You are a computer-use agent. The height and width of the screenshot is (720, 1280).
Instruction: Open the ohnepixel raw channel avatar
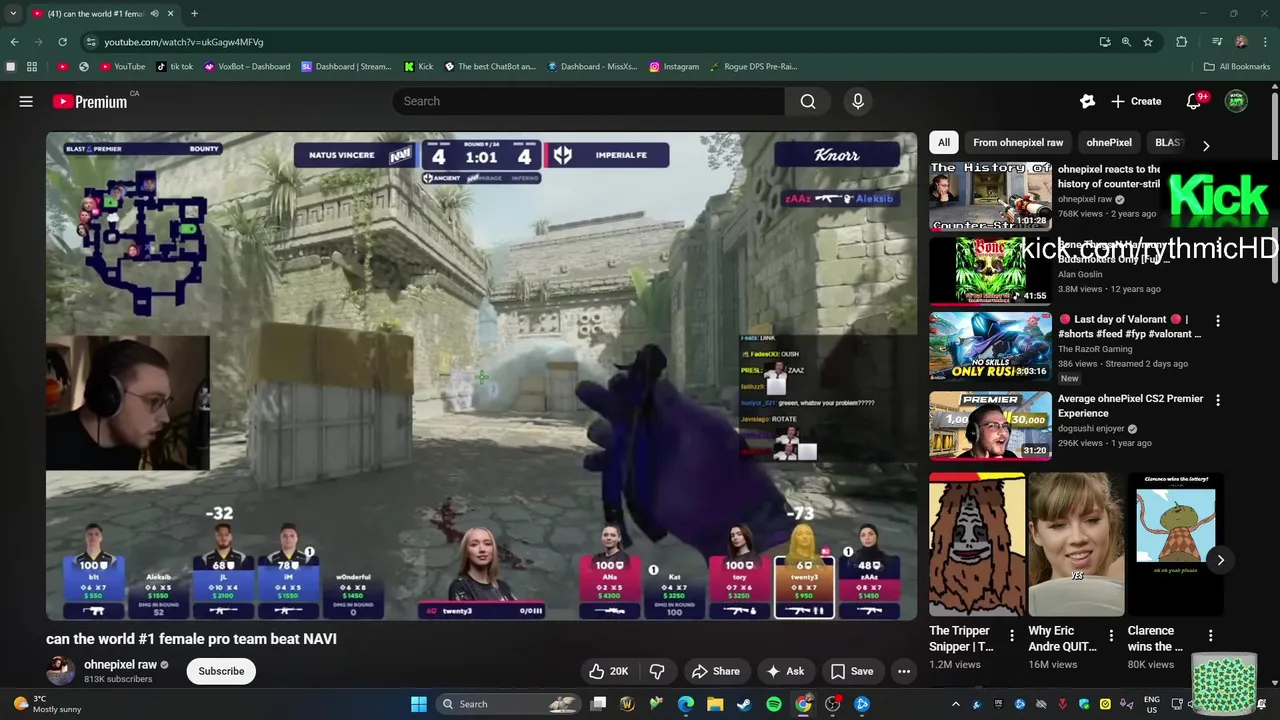tap(60, 670)
